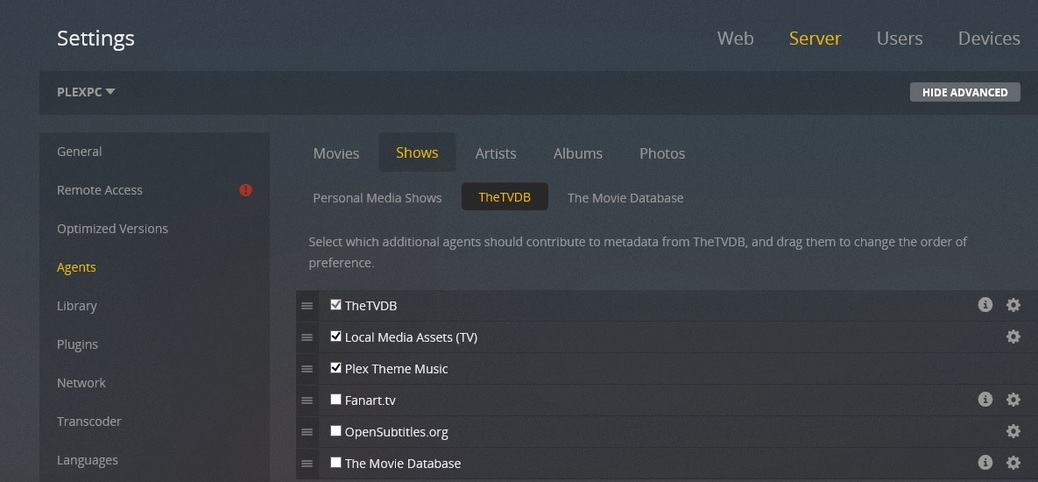Open gear settings for Local Media Assets (TV)

point(1013,337)
